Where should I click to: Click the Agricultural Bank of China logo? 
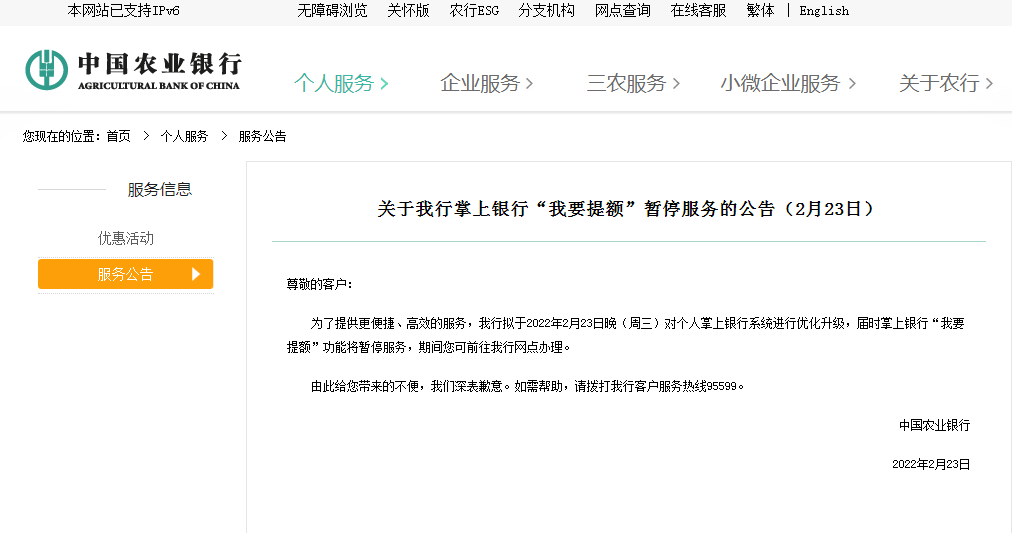133,70
